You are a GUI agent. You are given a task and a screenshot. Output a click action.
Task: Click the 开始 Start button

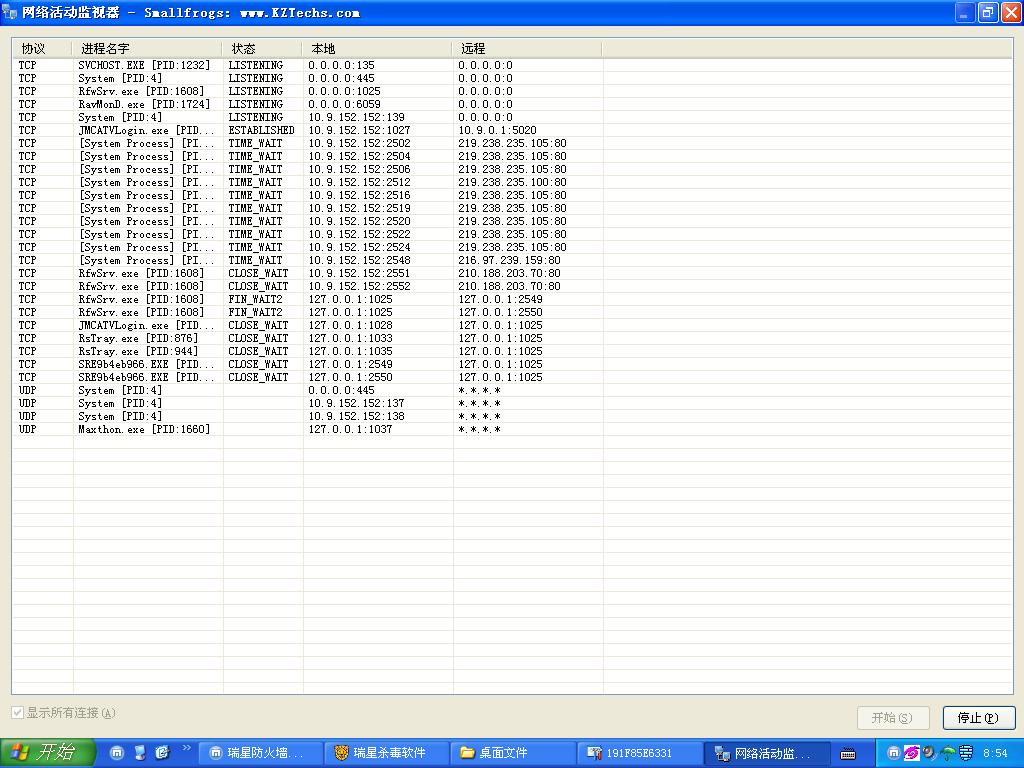[x=48, y=752]
